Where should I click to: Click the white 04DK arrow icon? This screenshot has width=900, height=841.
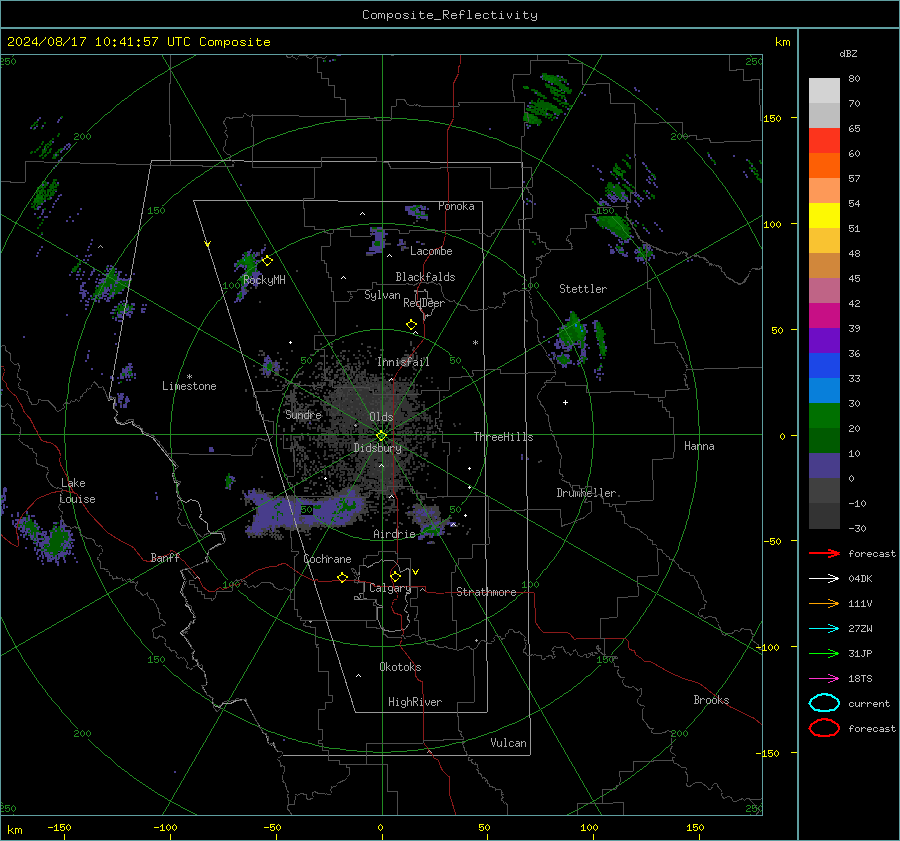824,578
